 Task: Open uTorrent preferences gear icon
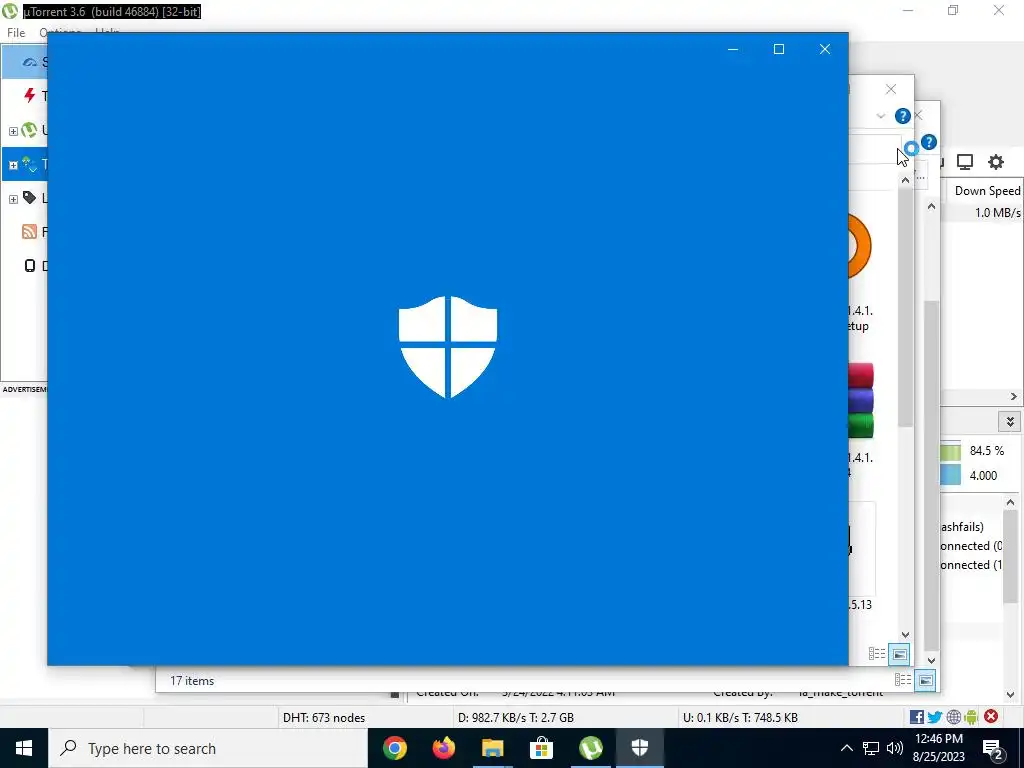click(995, 162)
